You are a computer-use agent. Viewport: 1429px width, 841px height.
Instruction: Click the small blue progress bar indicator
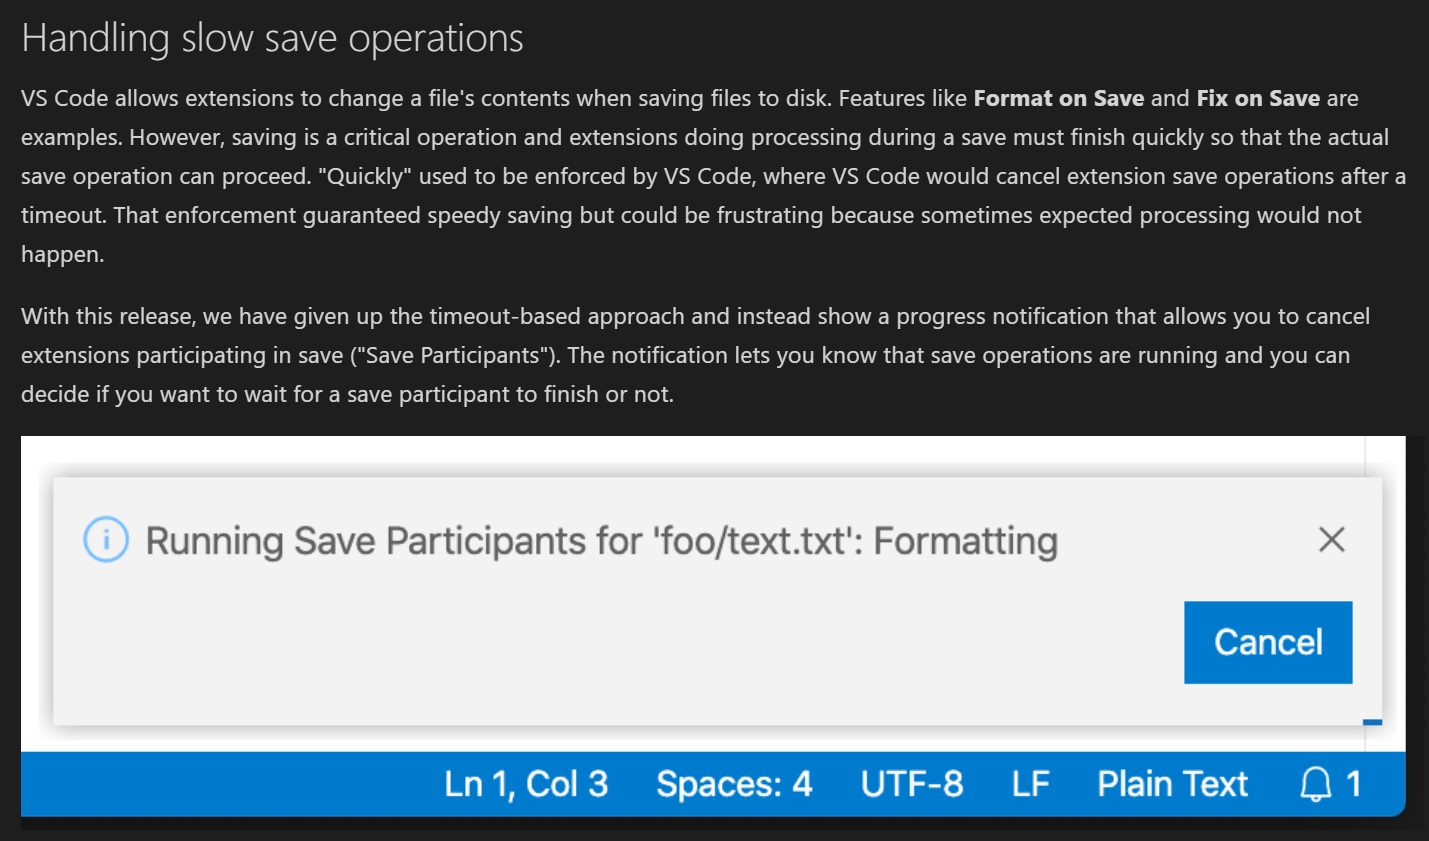[1373, 722]
